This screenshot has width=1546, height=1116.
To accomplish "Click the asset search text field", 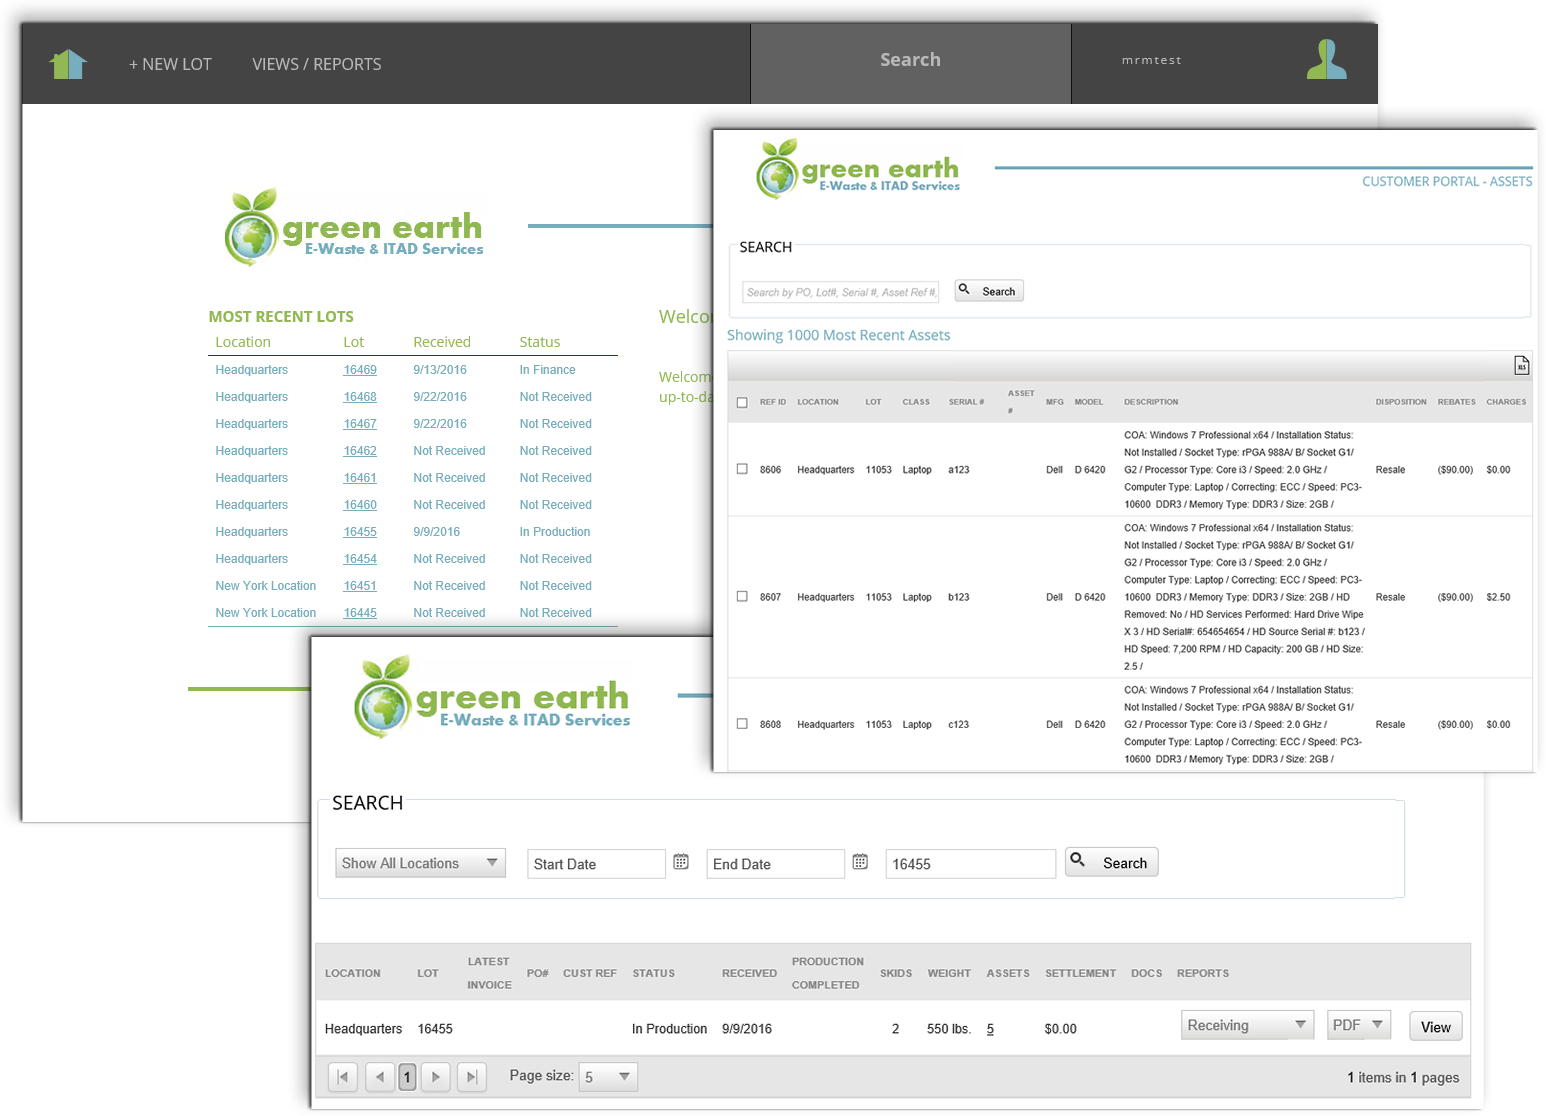I will pos(841,292).
